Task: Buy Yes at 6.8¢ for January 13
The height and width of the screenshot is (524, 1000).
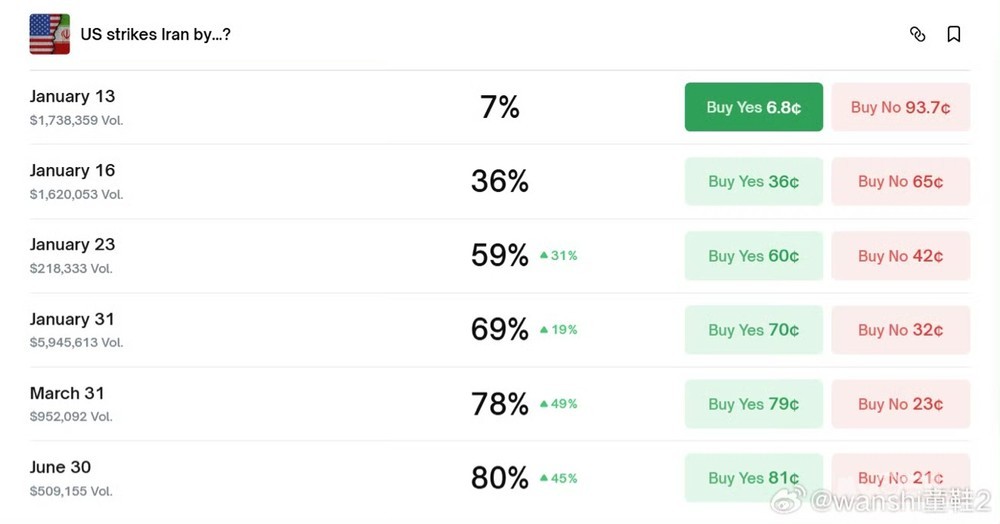Action: [753, 107]
